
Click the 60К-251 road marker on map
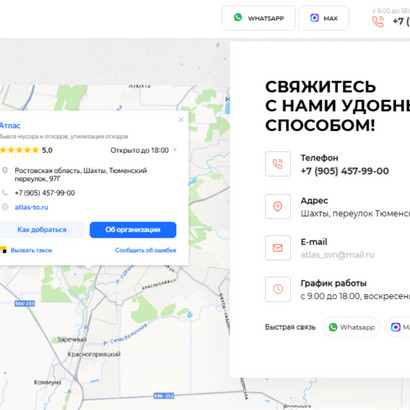(x=25, y=304)
